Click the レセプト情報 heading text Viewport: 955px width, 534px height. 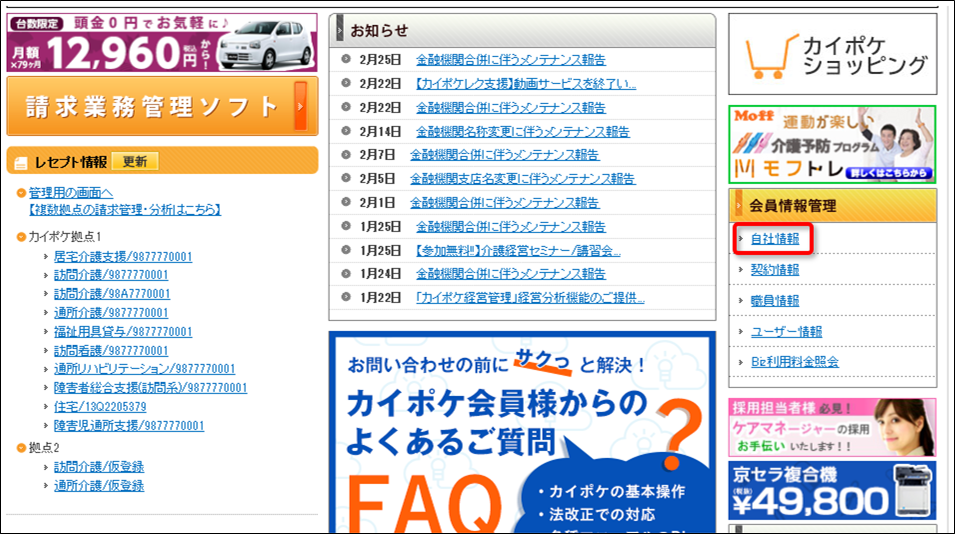(70, 162)
